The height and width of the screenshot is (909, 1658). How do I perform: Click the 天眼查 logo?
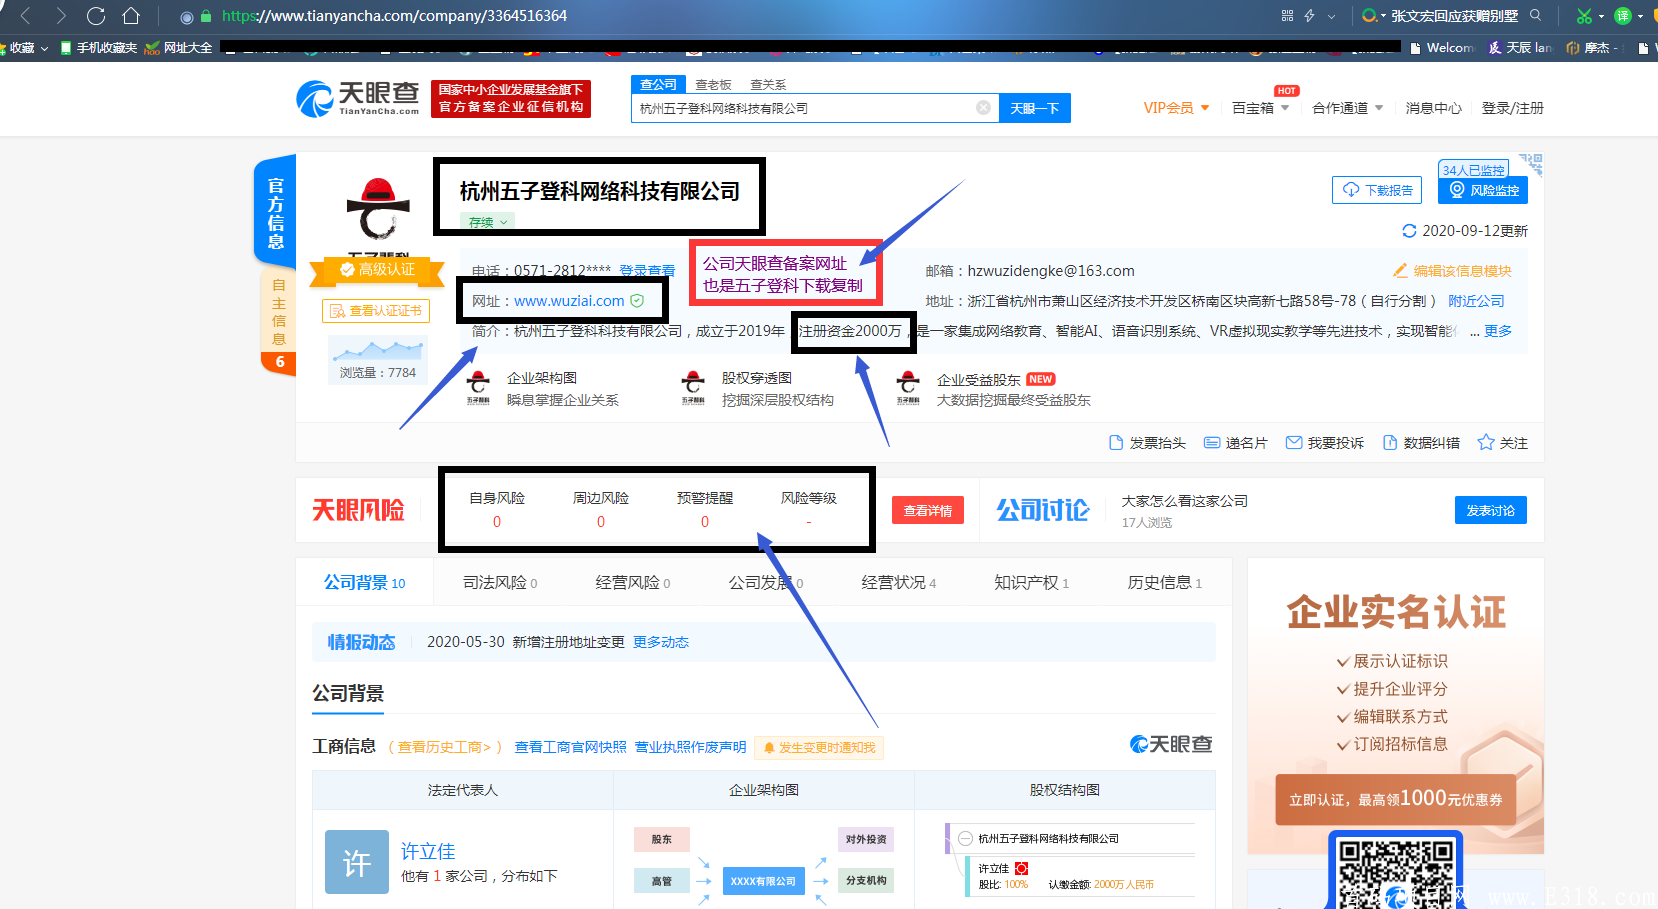coord(357,99)
